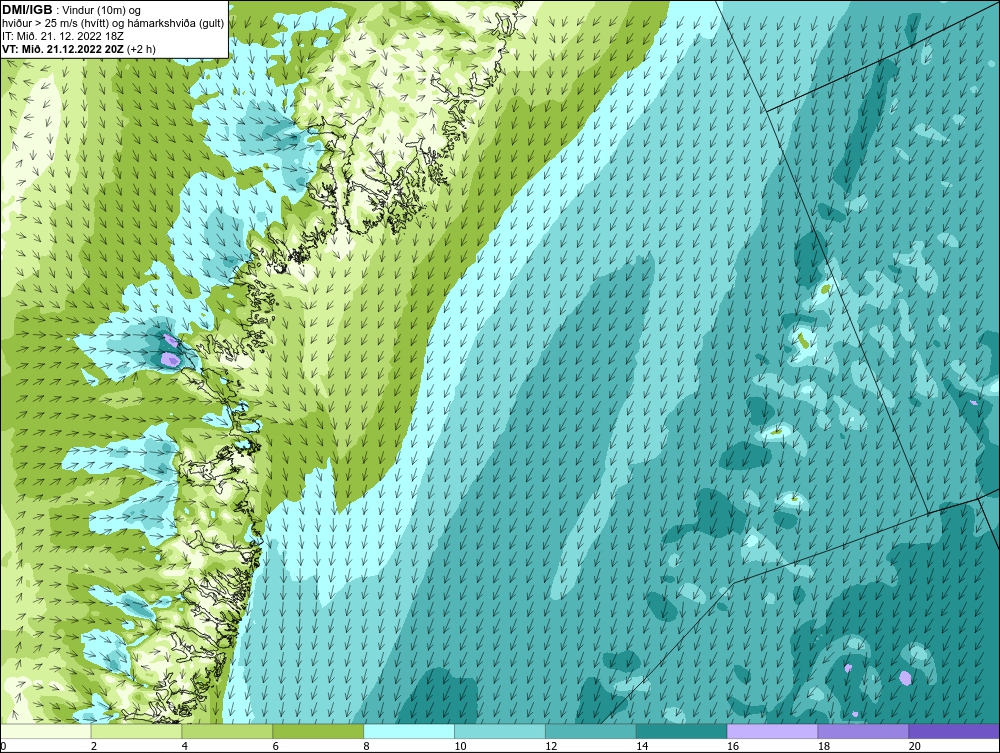Click the initial time line 'IT: Mið. 21. 12. 2022 18Z'
The image size is (1000, 753).
click(63, 36)
